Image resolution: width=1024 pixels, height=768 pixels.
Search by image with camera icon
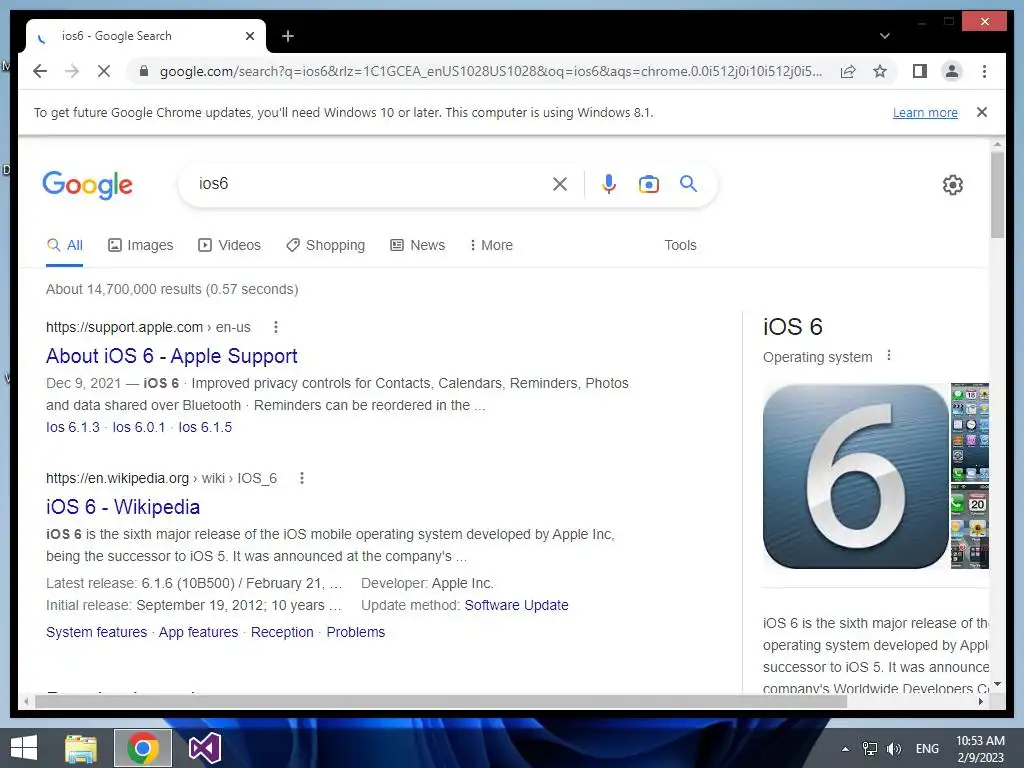648,184
